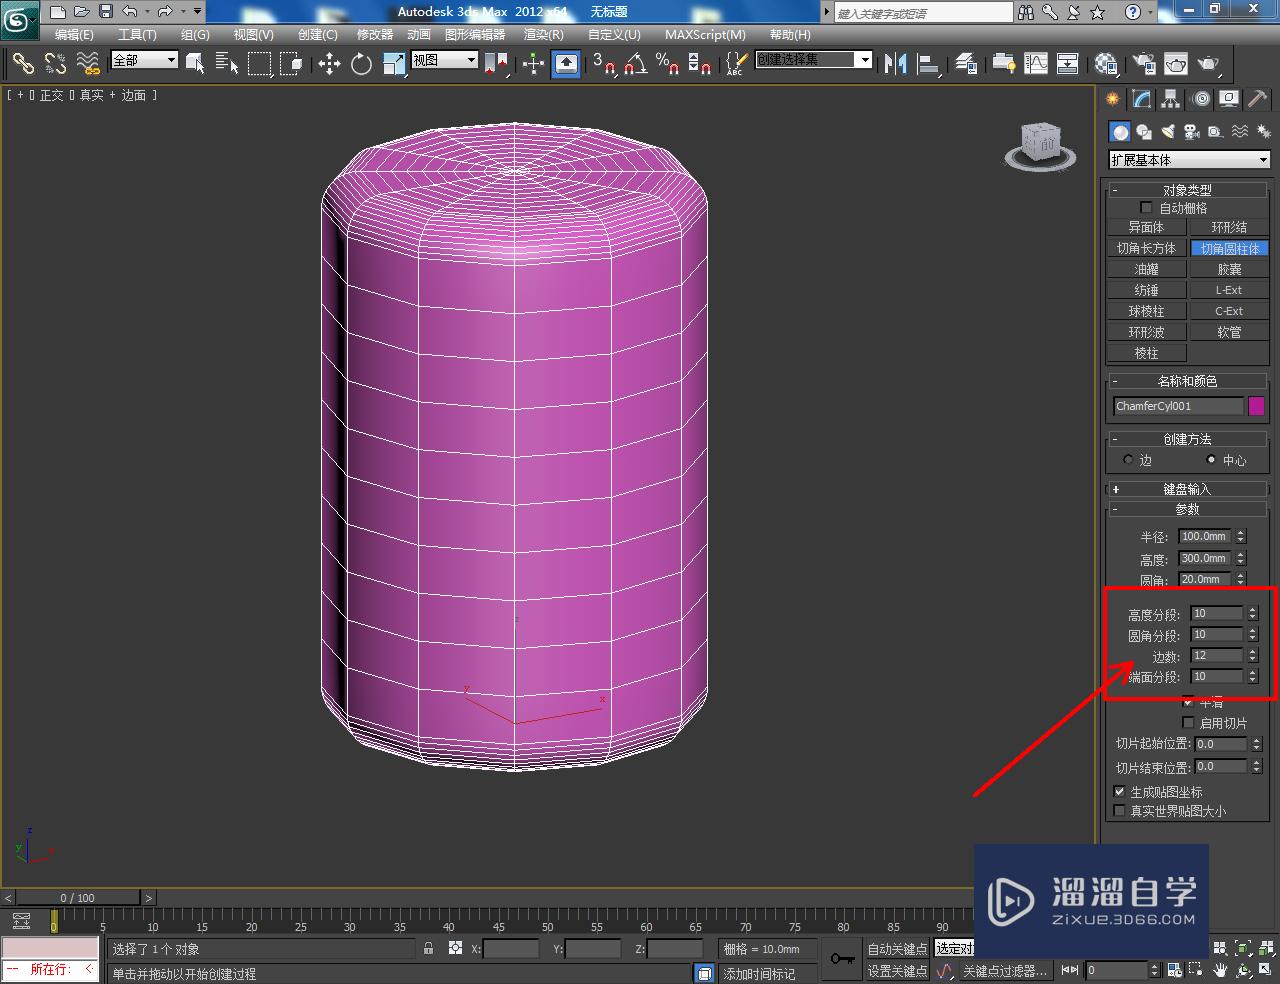
Task: Toggle 生成贴图坐标 checkbox
Action: click(1120, 791)
